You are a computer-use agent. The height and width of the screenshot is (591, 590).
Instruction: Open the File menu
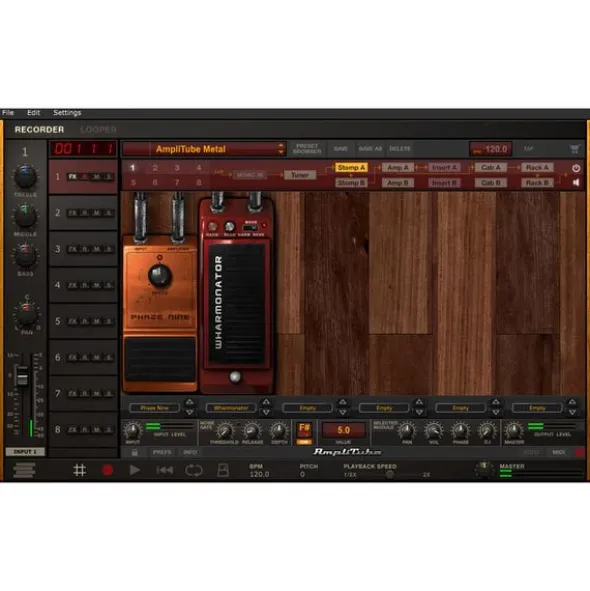[x=8, y=113]
